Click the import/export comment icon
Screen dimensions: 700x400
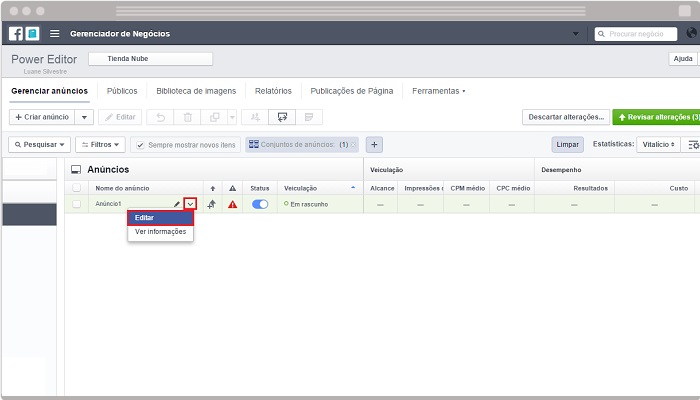(282, 117)
